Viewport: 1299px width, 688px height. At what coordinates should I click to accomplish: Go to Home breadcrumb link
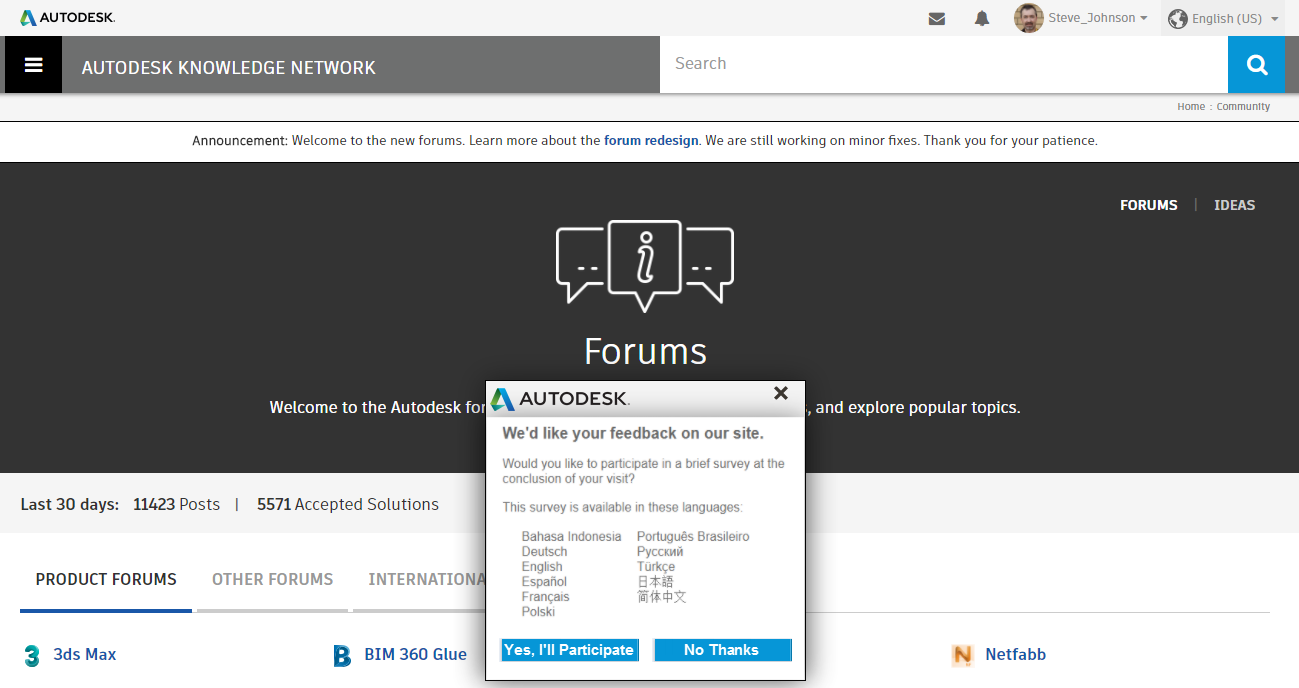coord(1191,106)
